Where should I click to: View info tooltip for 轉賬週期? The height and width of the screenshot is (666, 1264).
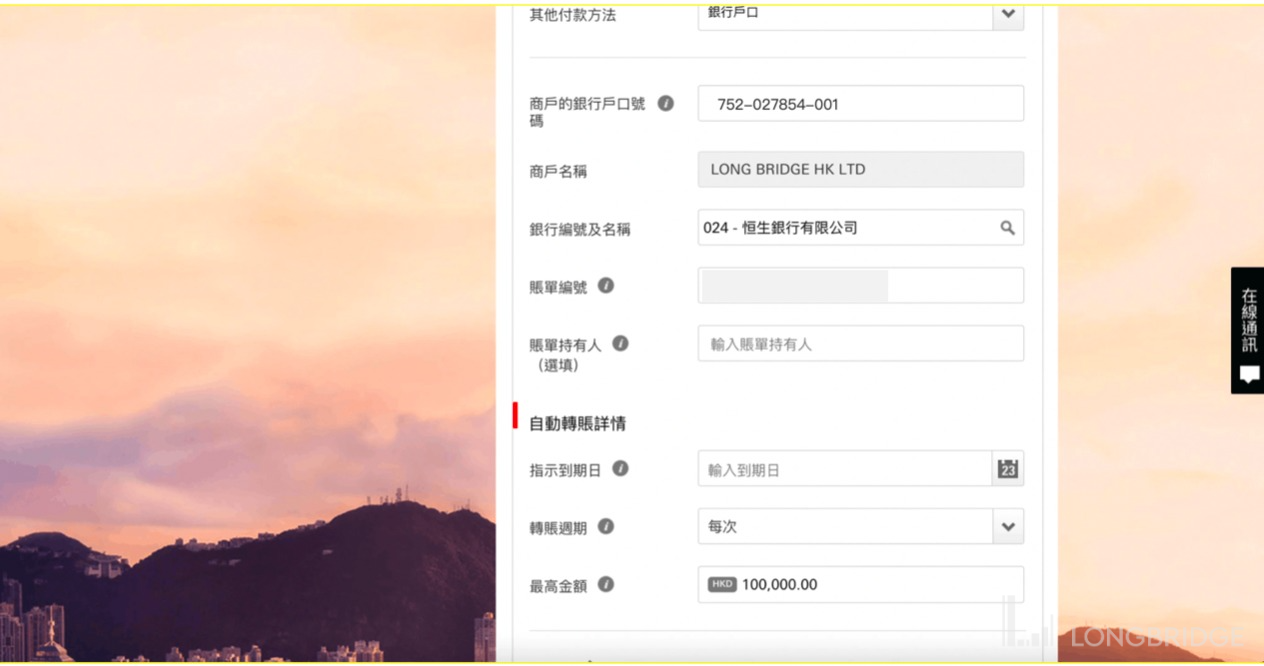tap(606, 527)
